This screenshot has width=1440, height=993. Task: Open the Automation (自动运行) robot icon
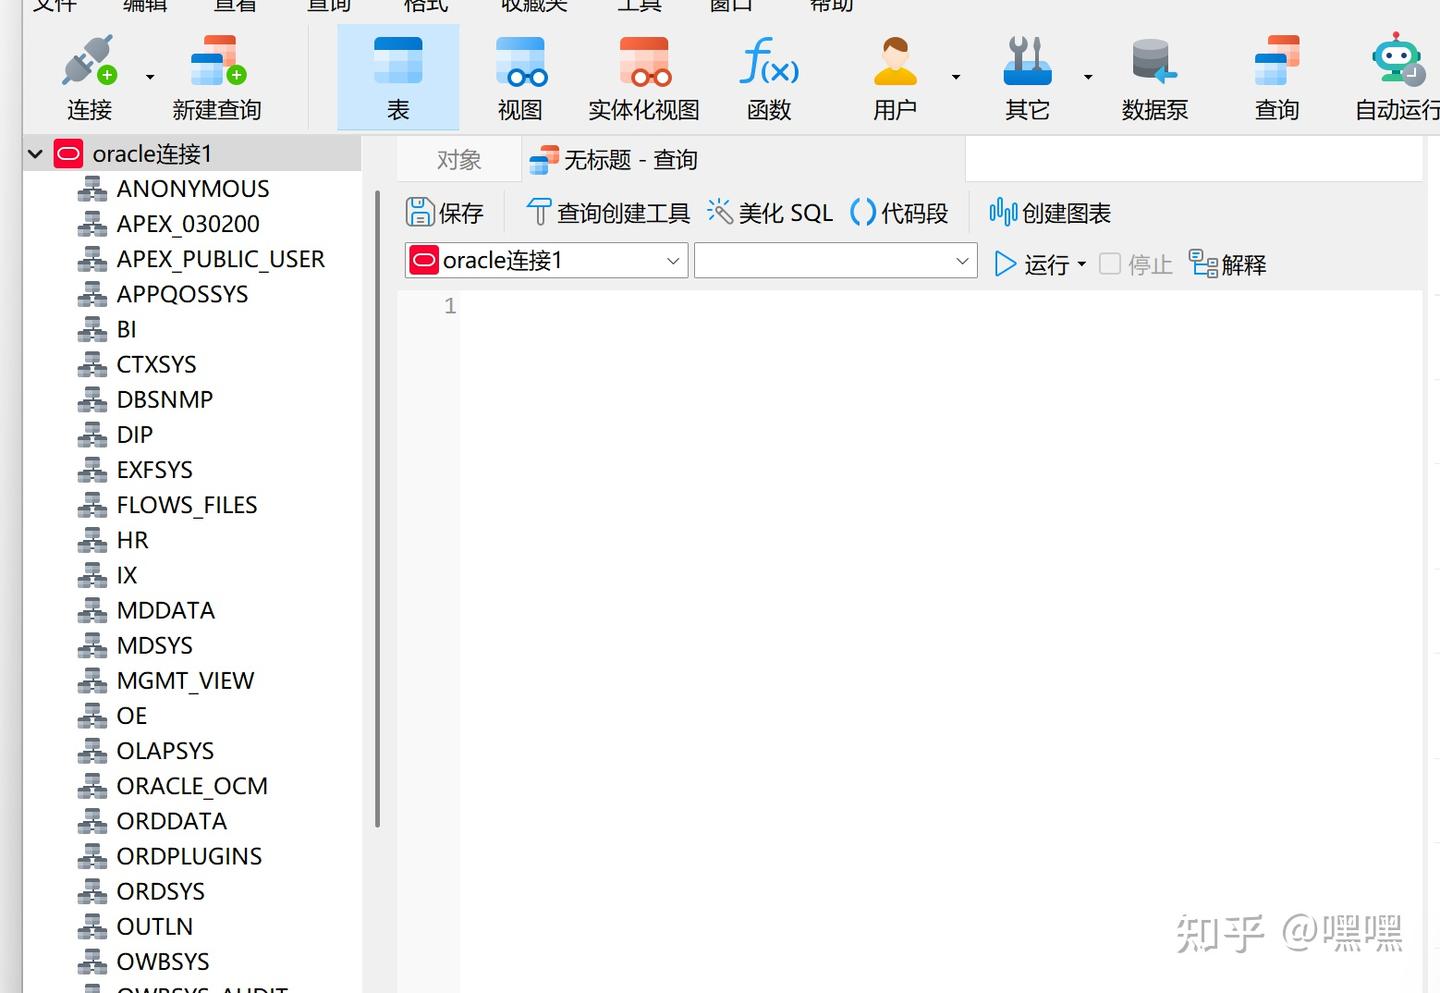coord(1397,60)
